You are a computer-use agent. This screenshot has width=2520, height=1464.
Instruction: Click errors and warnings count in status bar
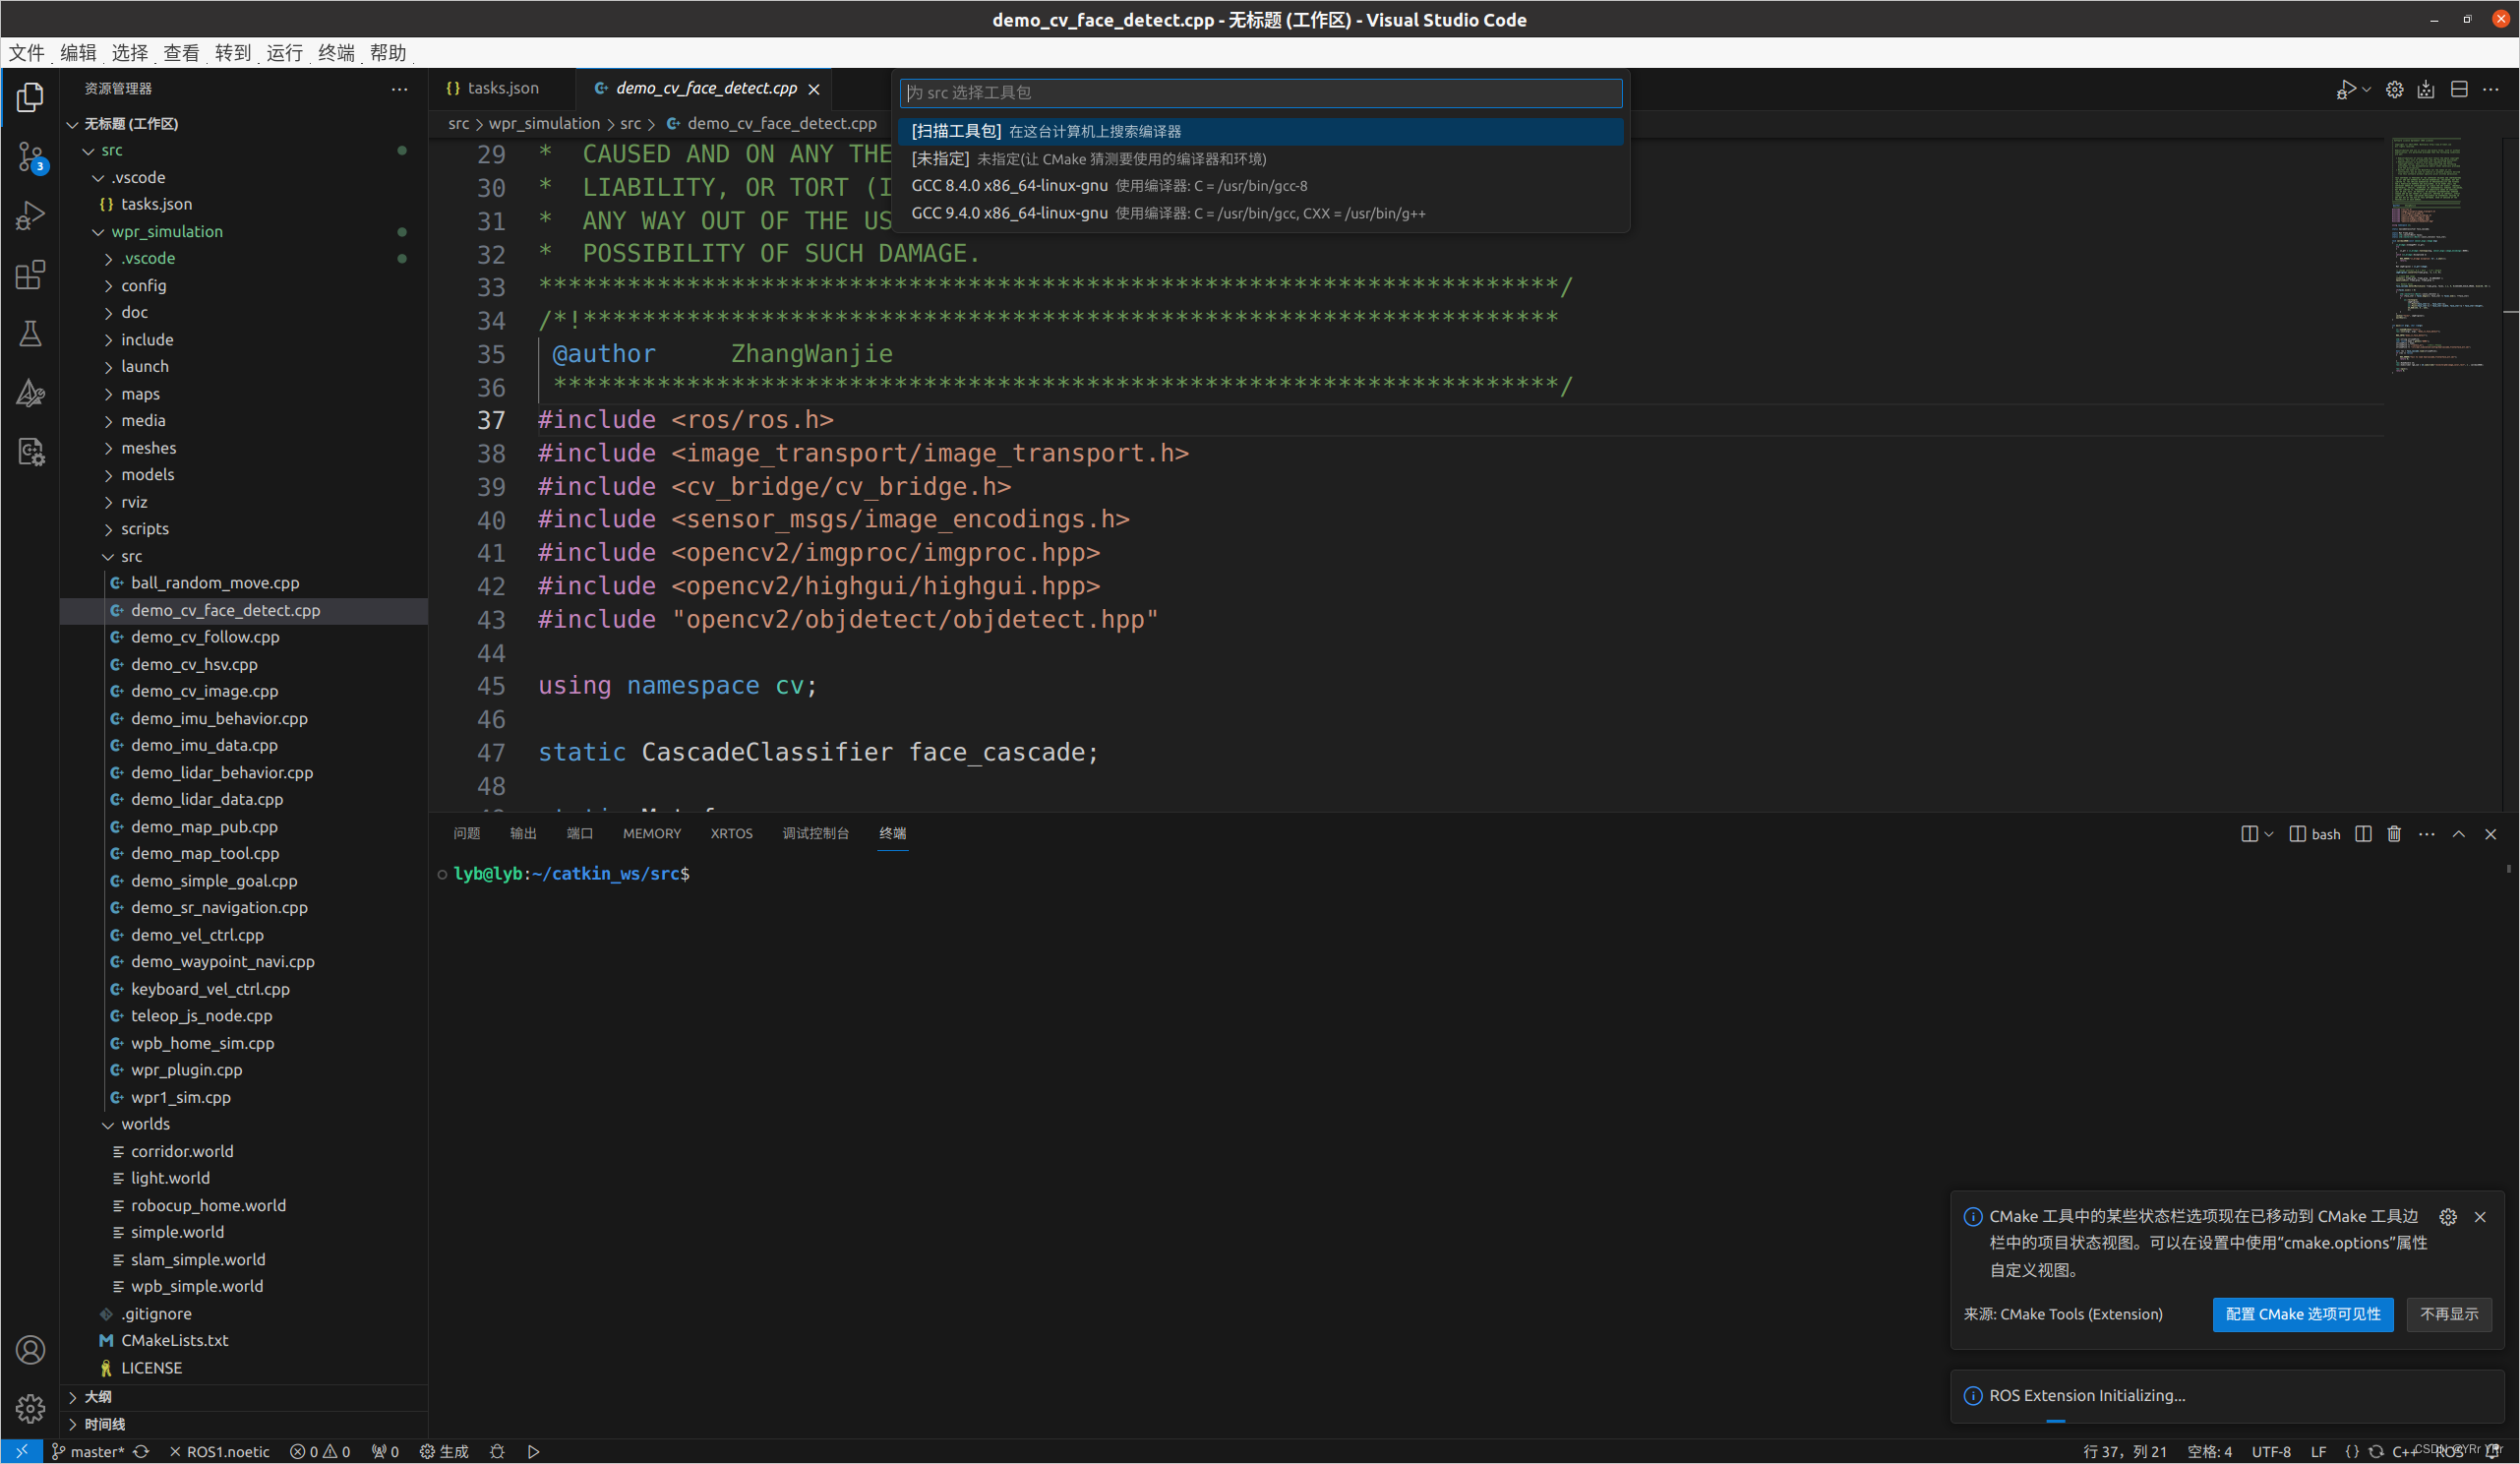[319, 1451]
